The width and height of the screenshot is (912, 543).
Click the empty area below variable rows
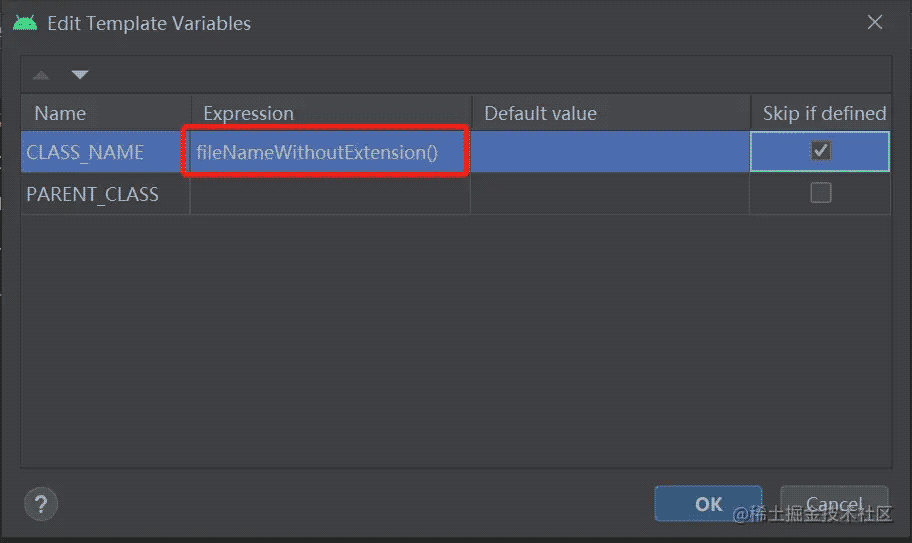[x=455, y=340]
